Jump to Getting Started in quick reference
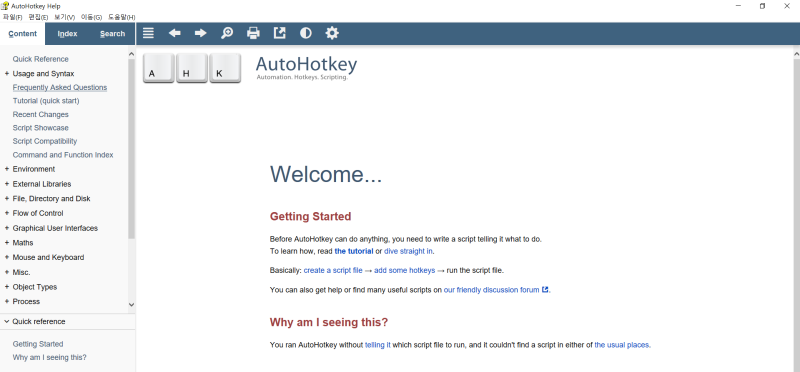The height and width of the screenshot is (372, 800). tap(38, 344)
